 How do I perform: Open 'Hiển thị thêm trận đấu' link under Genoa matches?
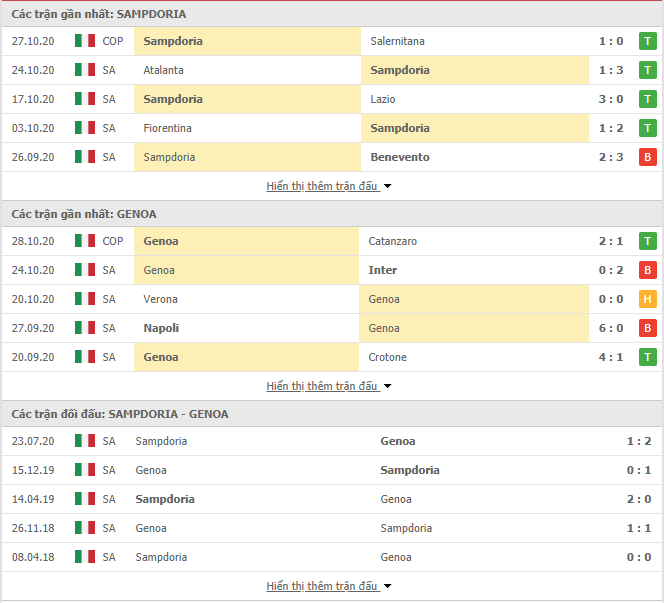tap(321, 386)
